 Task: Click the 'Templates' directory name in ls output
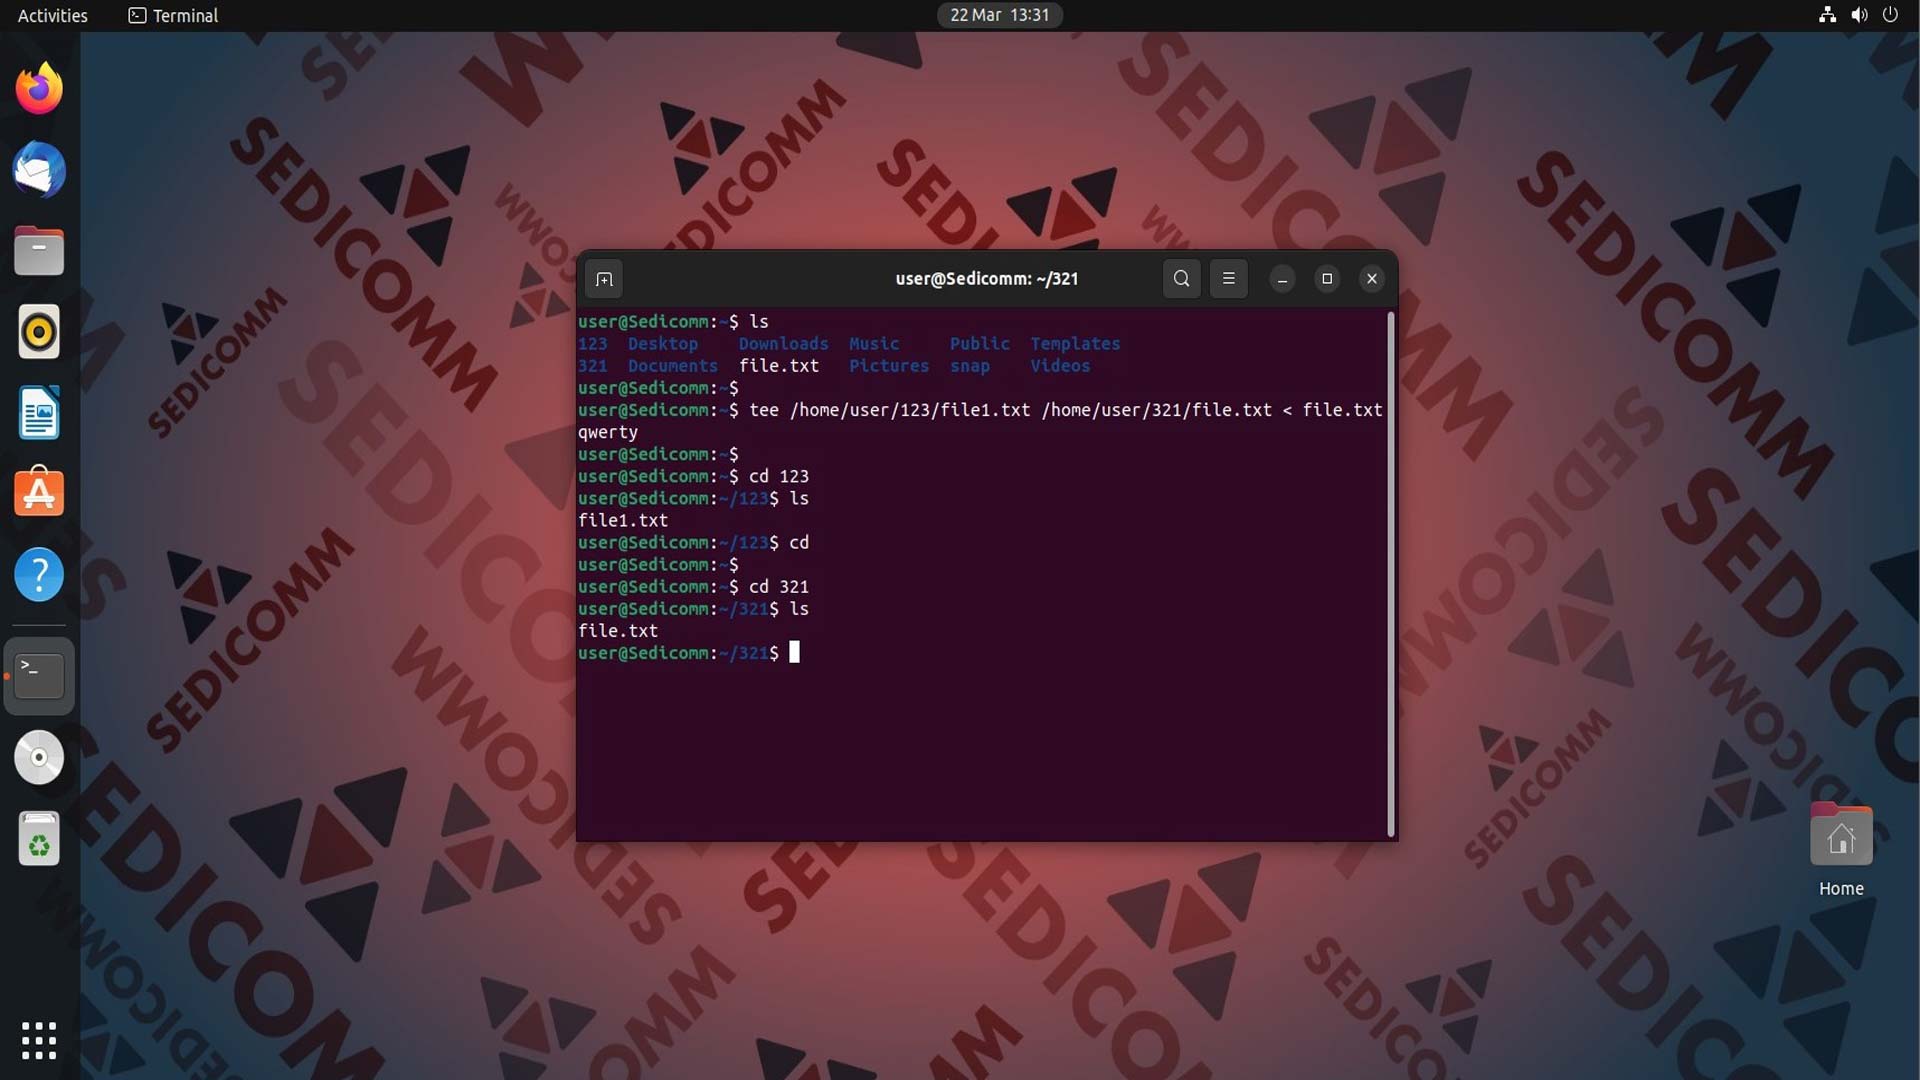point(1075,344)
